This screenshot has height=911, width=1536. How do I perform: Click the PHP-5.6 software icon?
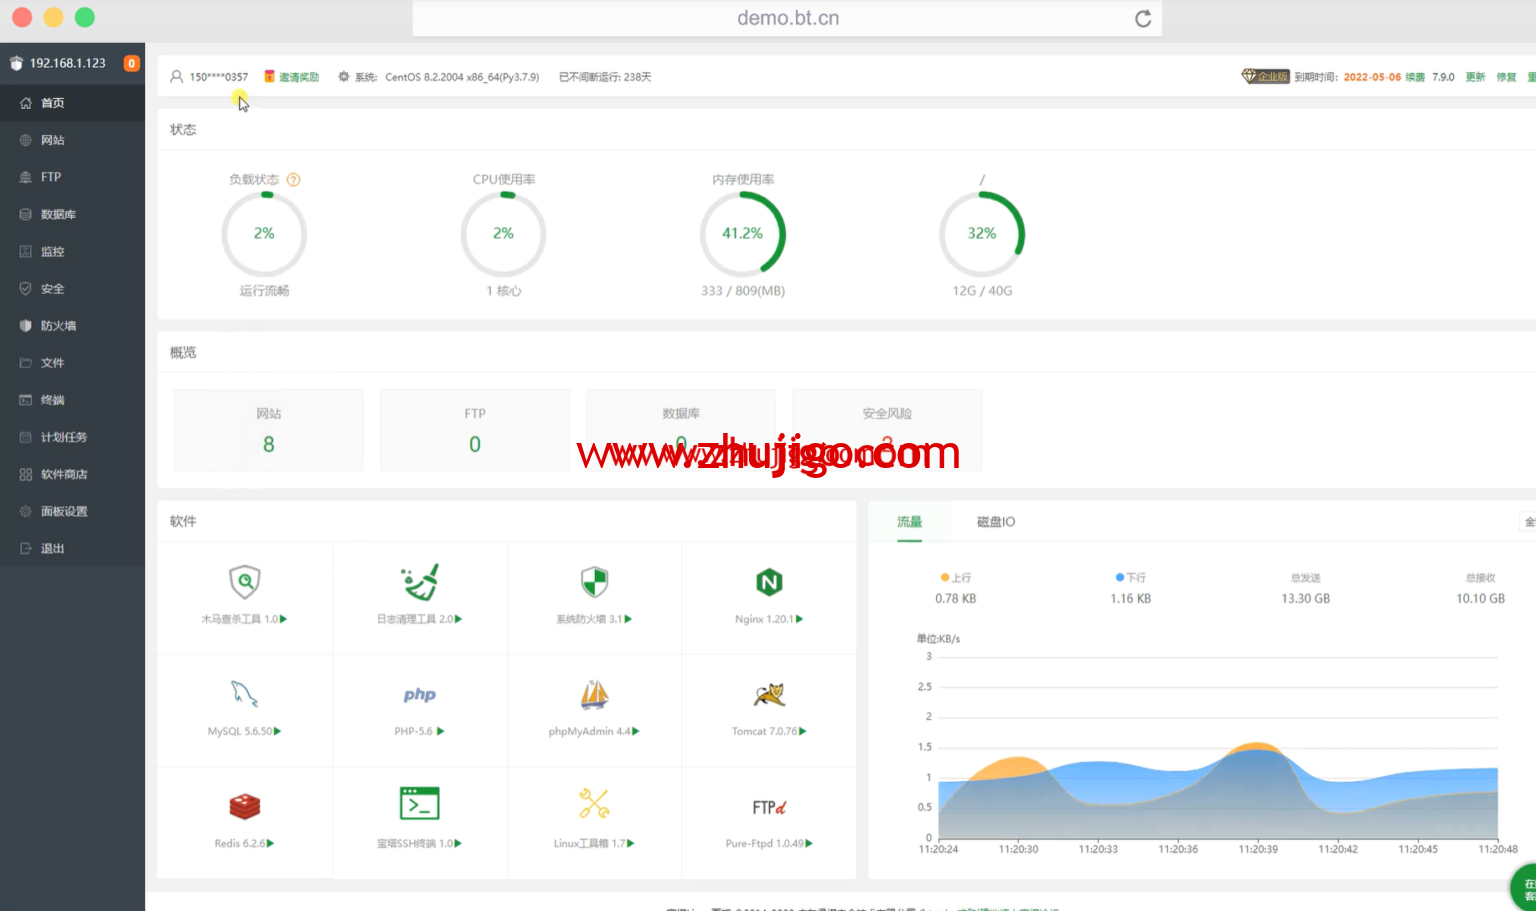pos(419,694)
